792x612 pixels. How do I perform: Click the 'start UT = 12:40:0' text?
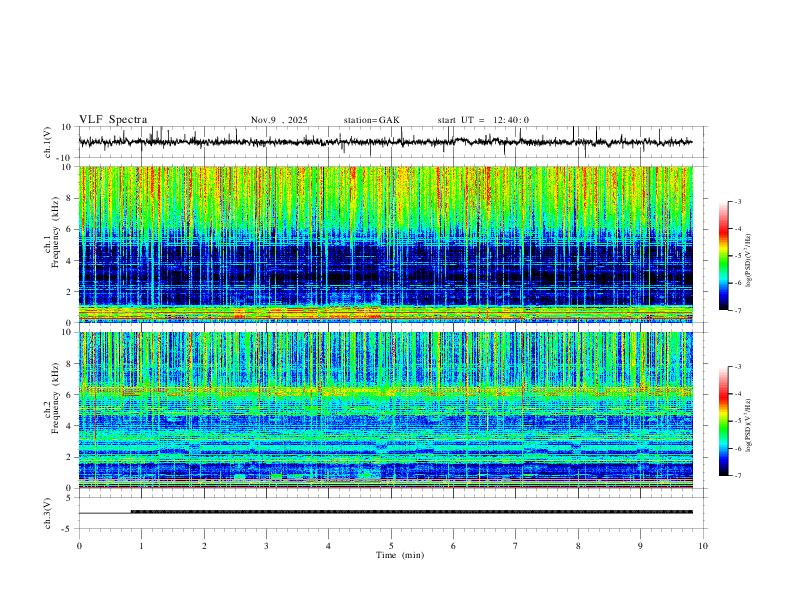pyautogui.click(x=483, y=120)
